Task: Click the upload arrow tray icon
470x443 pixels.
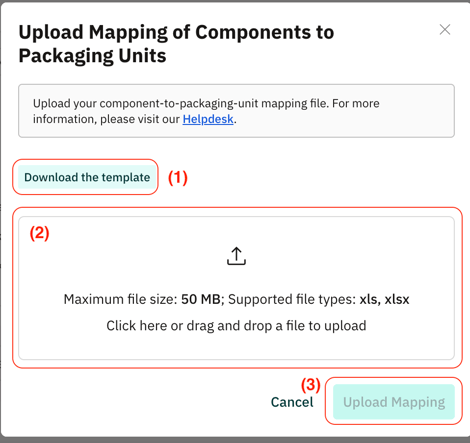Action: tap(236, 256)
